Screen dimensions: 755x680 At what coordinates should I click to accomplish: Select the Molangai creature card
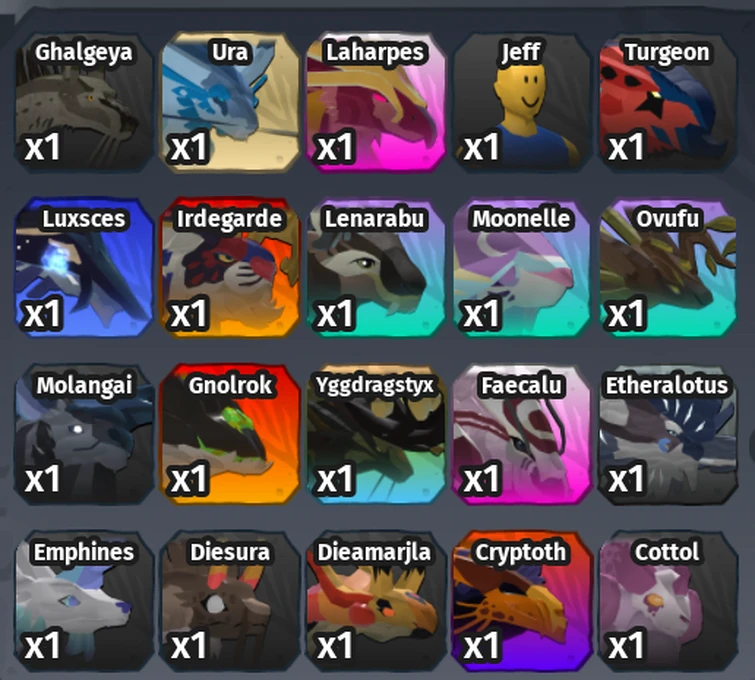pyautogui.click(x=84, y=434)
